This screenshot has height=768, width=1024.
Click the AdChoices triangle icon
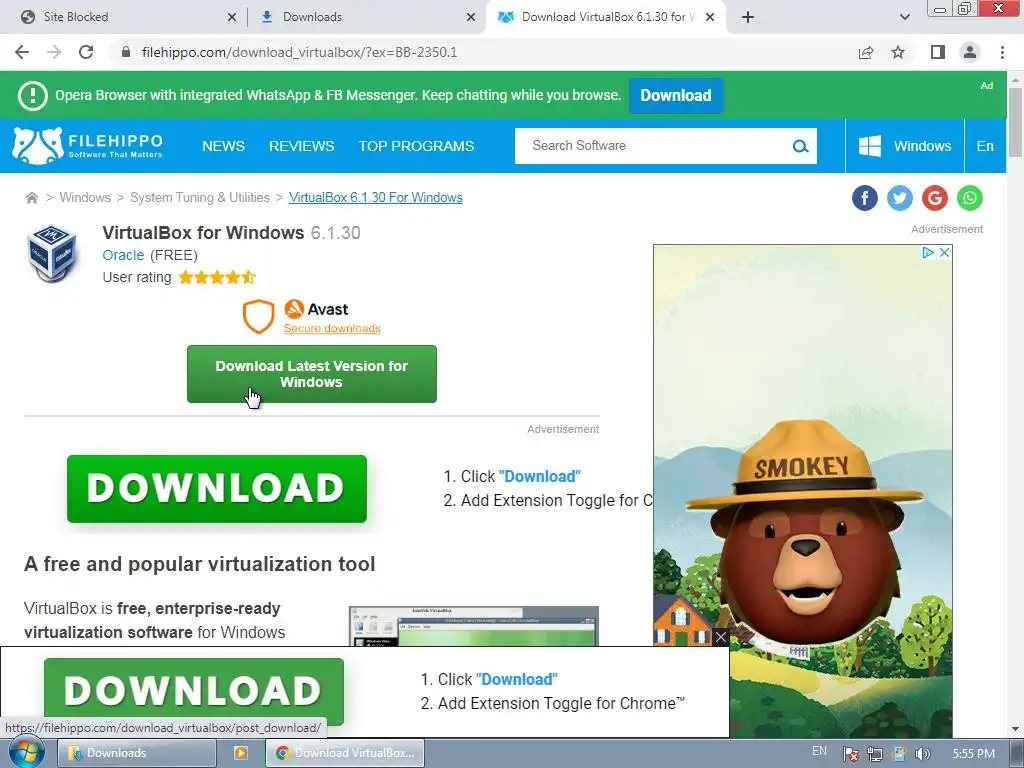click(x=927, y=253)
